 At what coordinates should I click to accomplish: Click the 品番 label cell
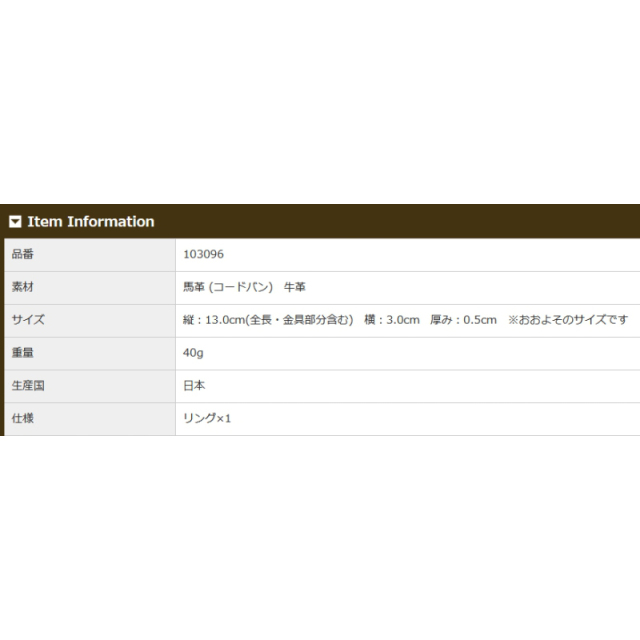tap(90, 255)
